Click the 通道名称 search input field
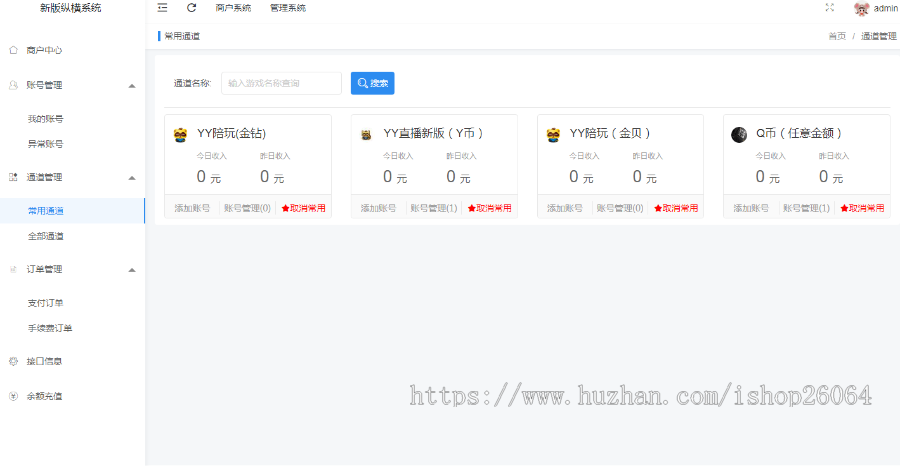 click(x=281, y=83)
